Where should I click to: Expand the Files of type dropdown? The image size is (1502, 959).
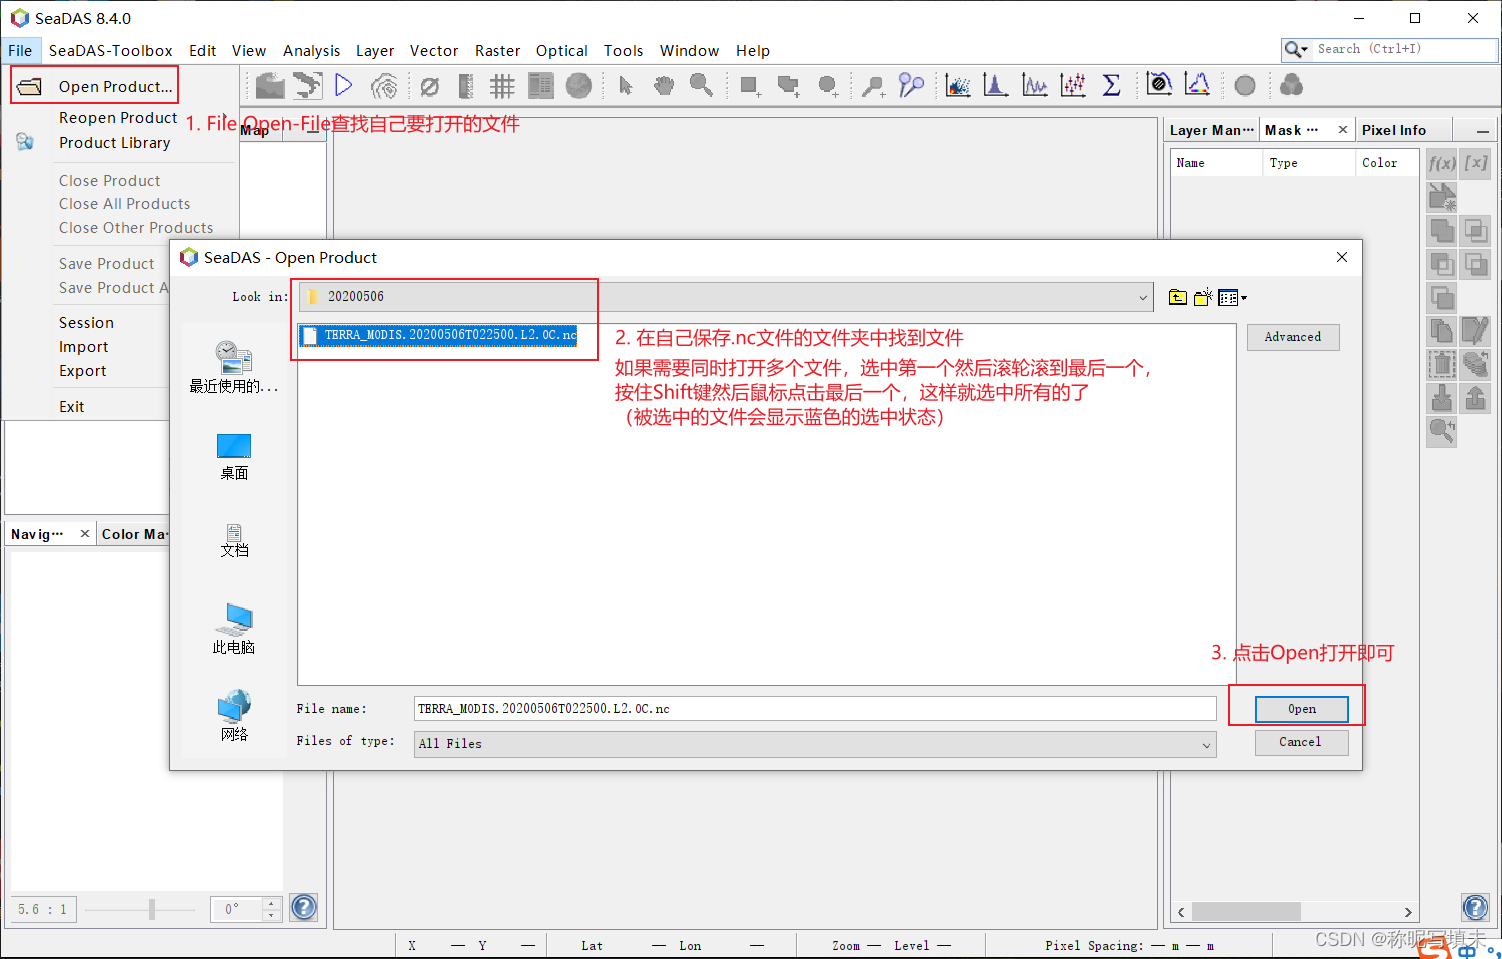point(1206,744)
